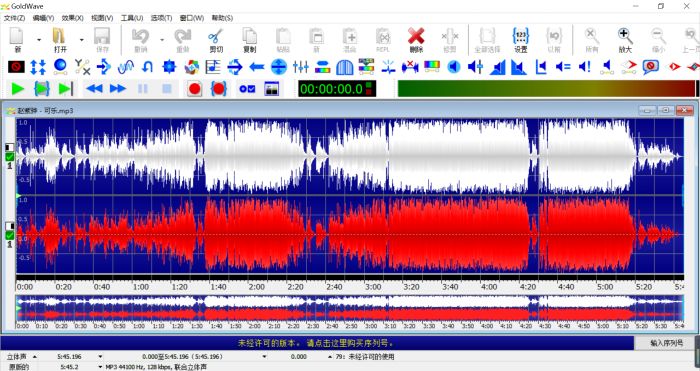Click the 3:00 mark on main timeline
700x371 pixels.
[372, 287]
